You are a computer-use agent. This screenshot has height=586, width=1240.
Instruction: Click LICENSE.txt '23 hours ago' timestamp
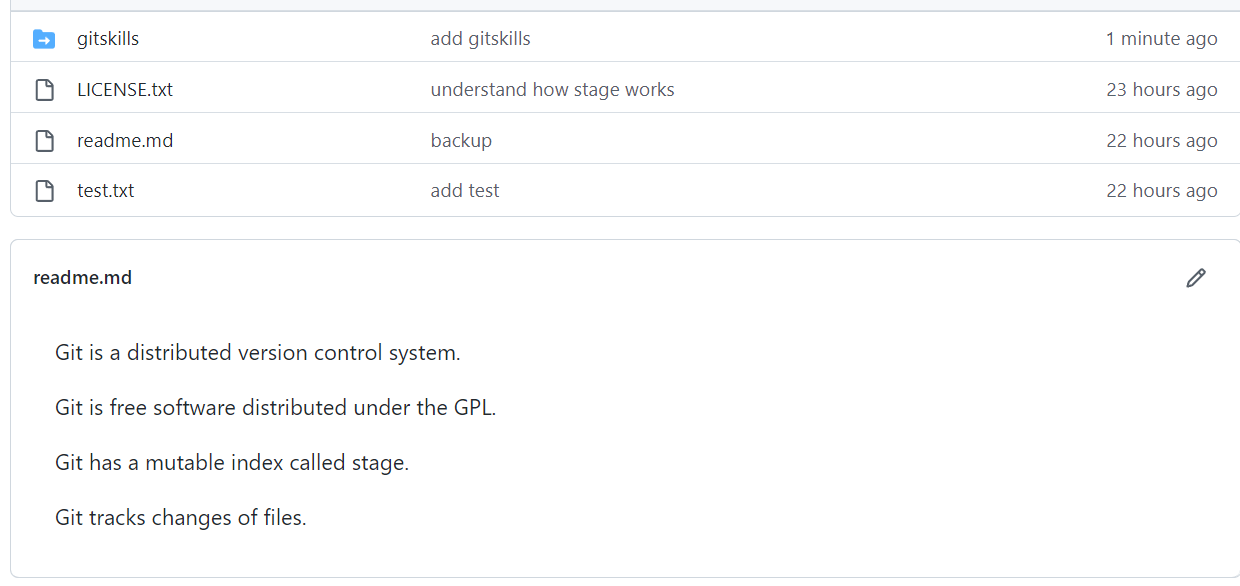pos(1162,90)
